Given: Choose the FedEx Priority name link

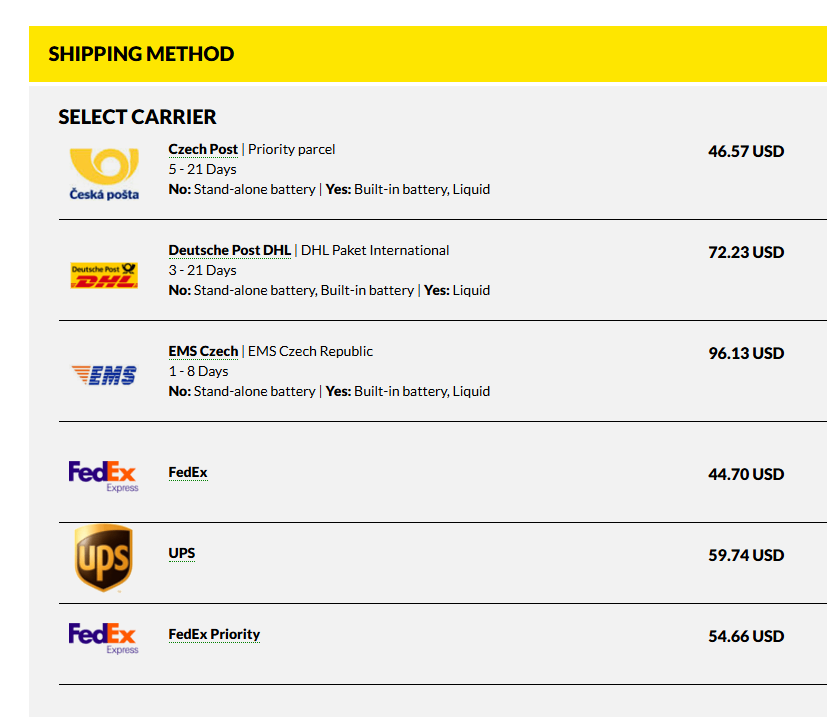Looking at the screenshot, I should tap(214, 634).
